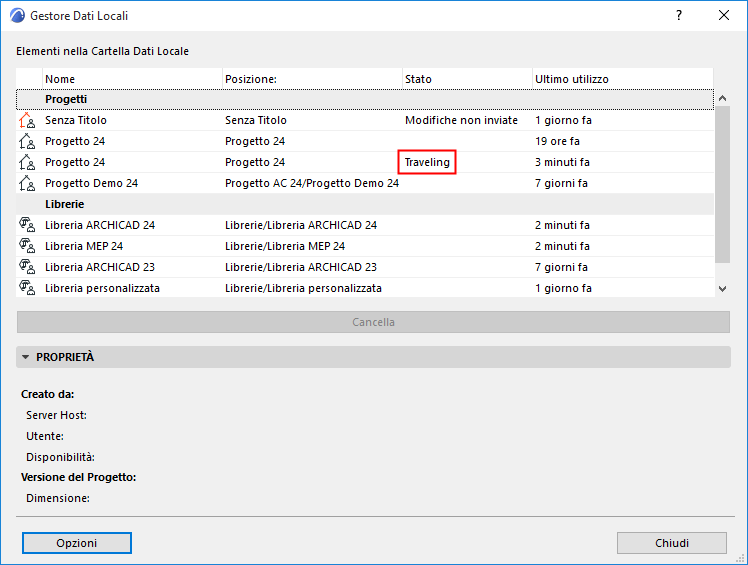This screenshot has width=748, height=565.
Task: Select the Libreria ARCHICAD 24 name
Action: tap(100, 225)
